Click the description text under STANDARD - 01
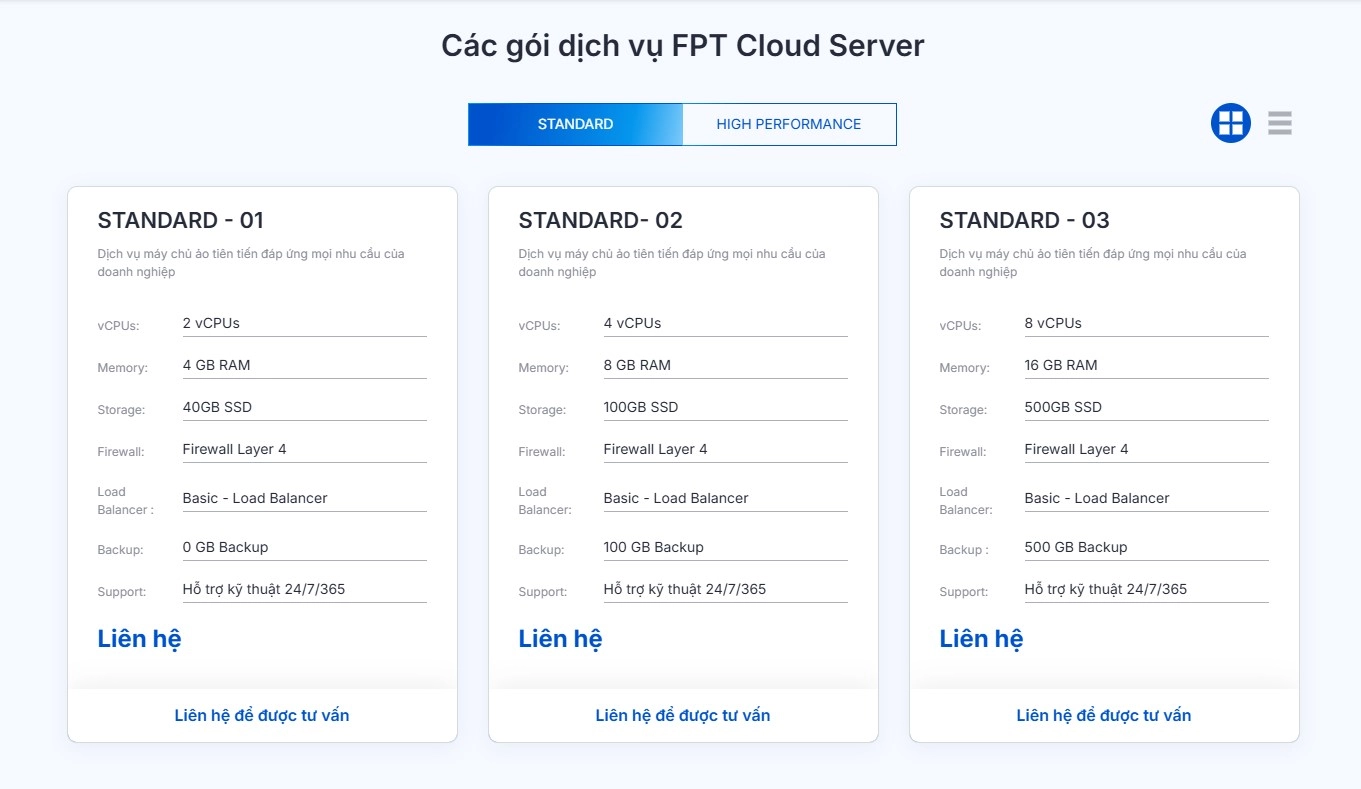This screenshot has height=789, width=1361. [251, 263]
